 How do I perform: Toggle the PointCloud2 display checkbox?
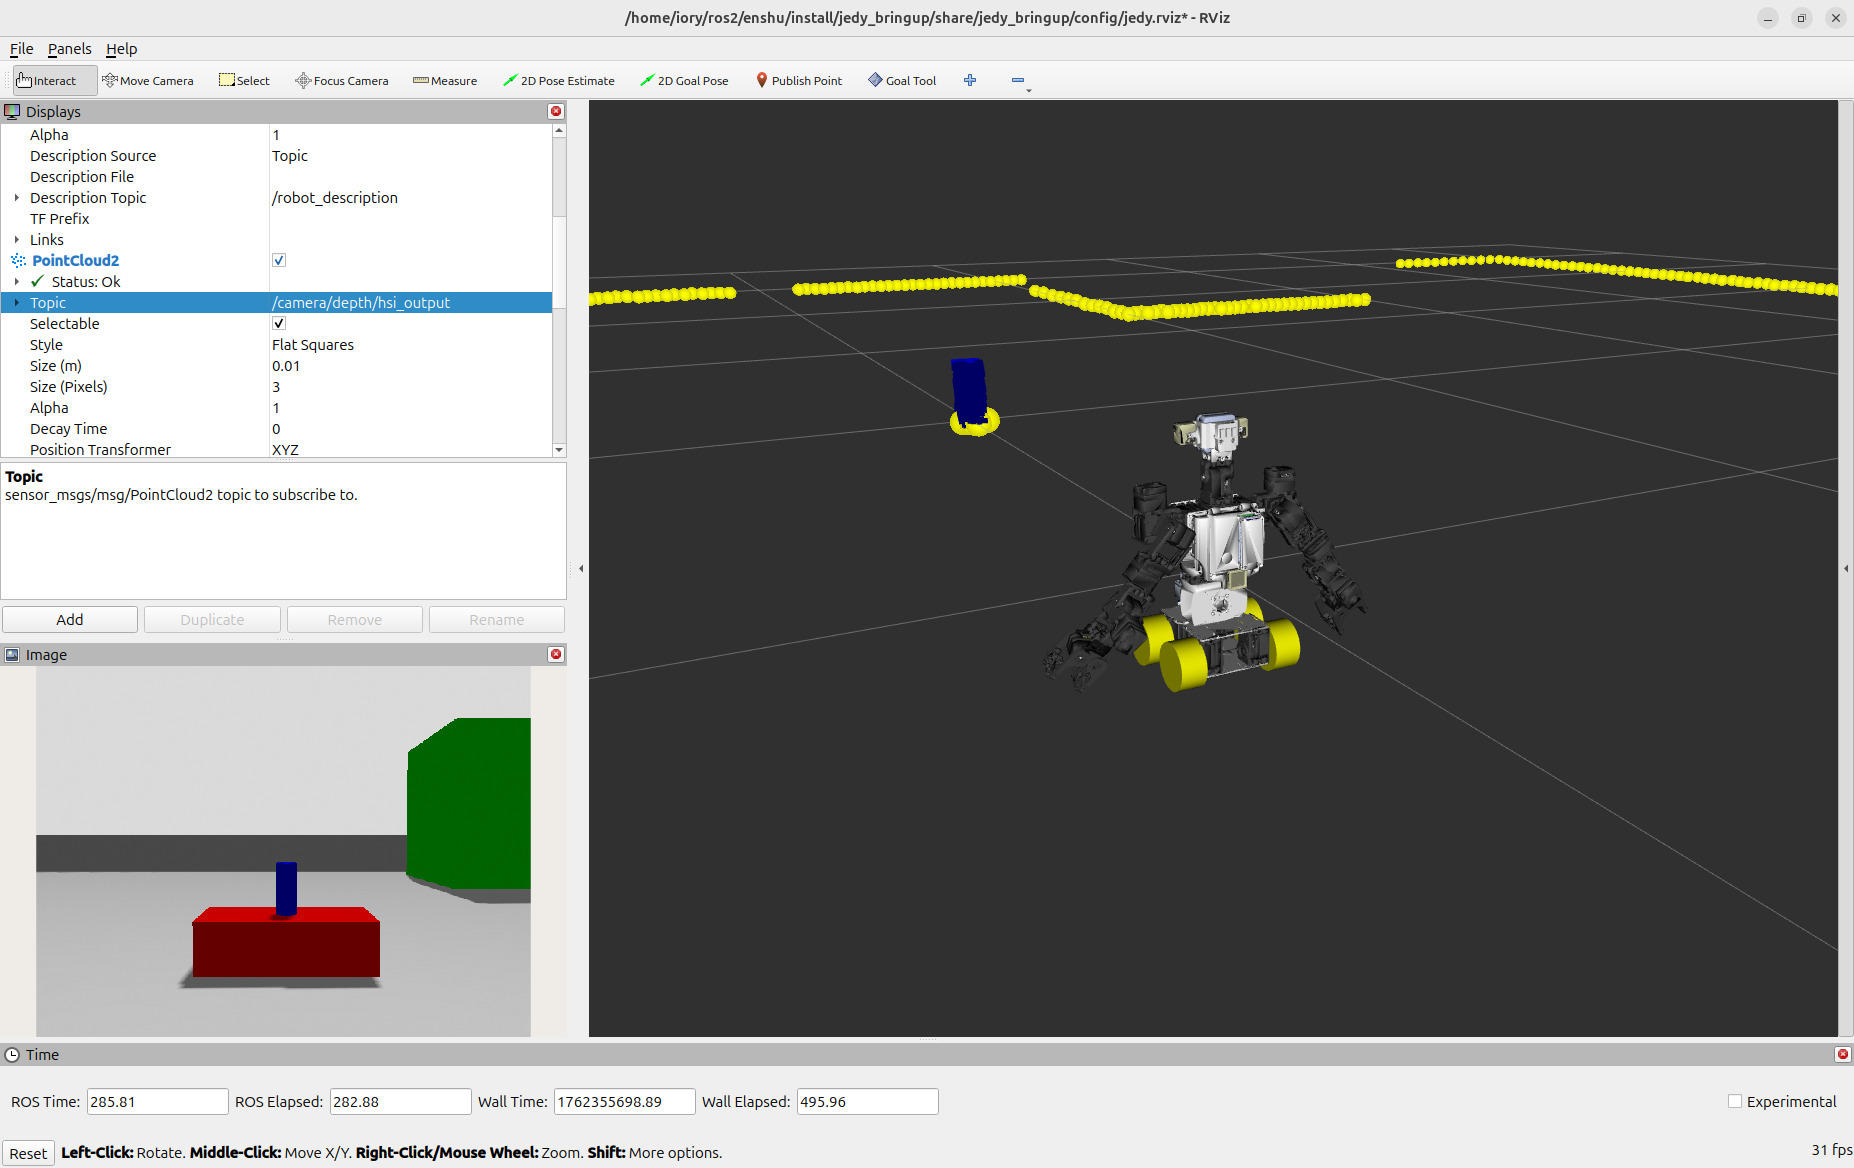click(x=279, y=260)
